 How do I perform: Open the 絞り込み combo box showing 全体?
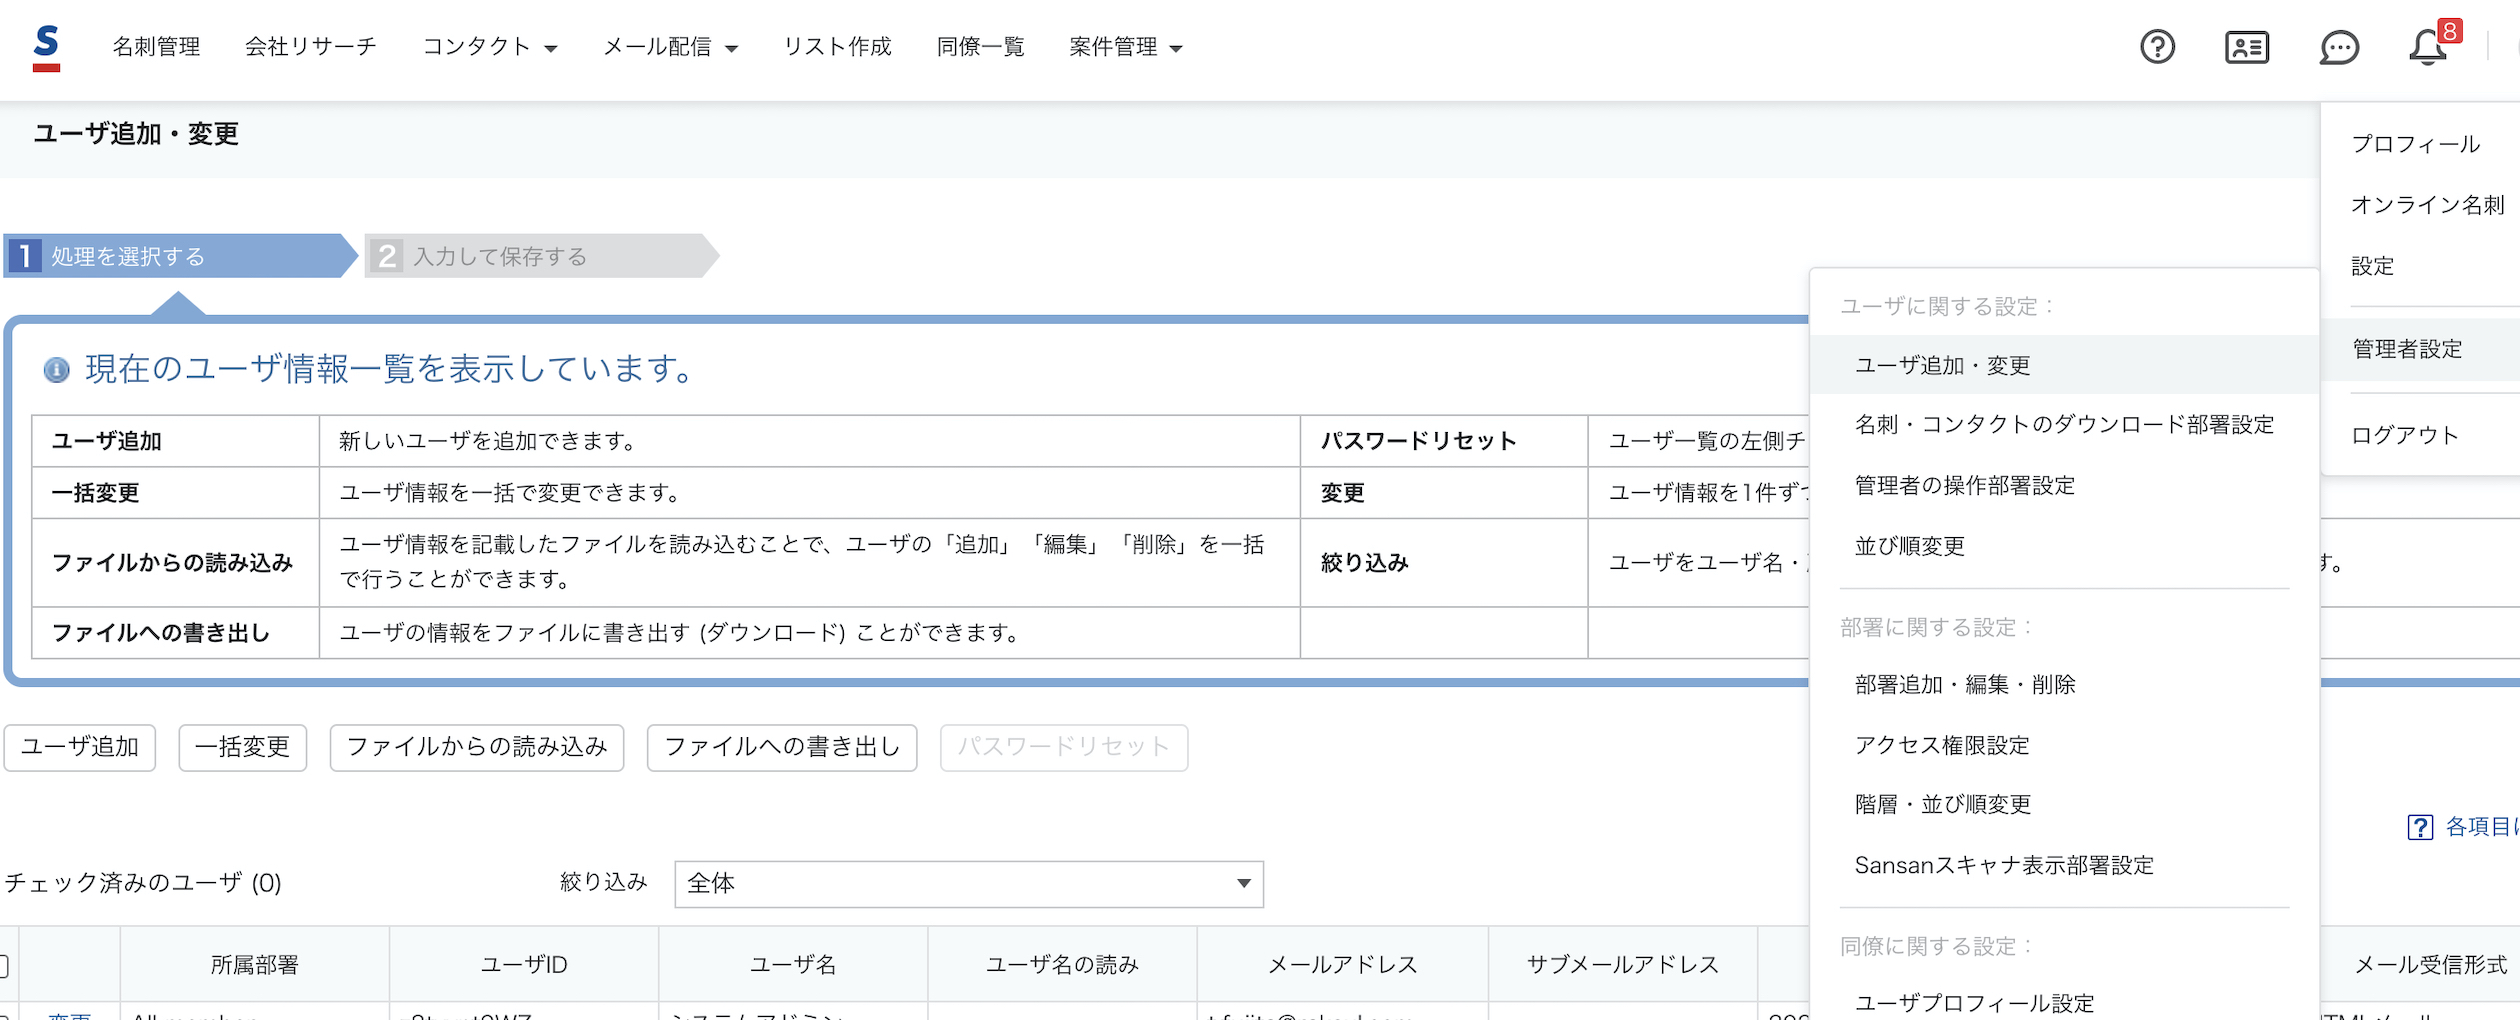click(968, 884)
